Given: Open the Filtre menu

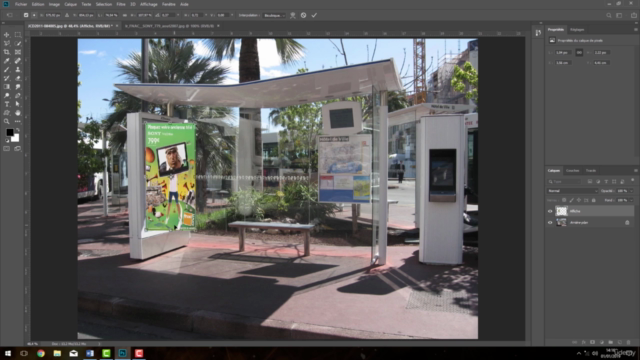Looking at the screenshot, I should (121, 4).
